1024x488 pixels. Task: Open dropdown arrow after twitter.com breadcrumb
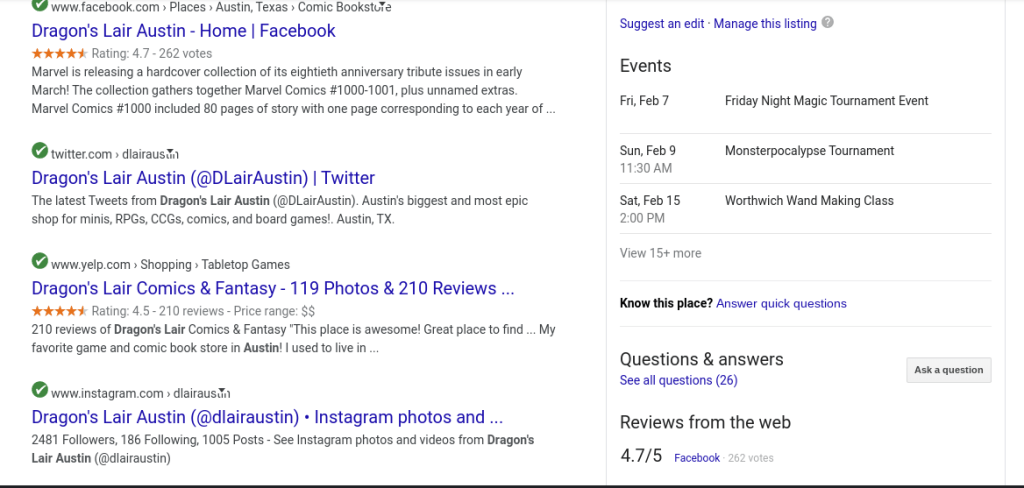[x=174, y=154]
